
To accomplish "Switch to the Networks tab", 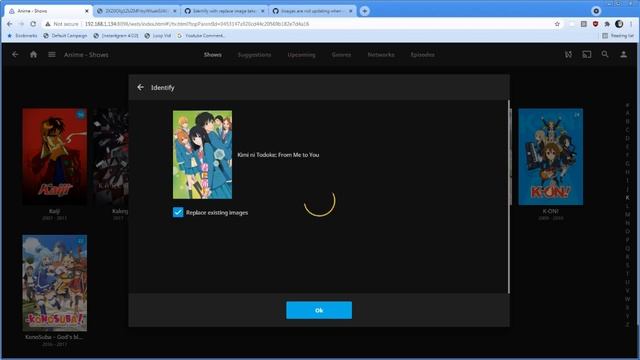I will click(x=381, y=55).
